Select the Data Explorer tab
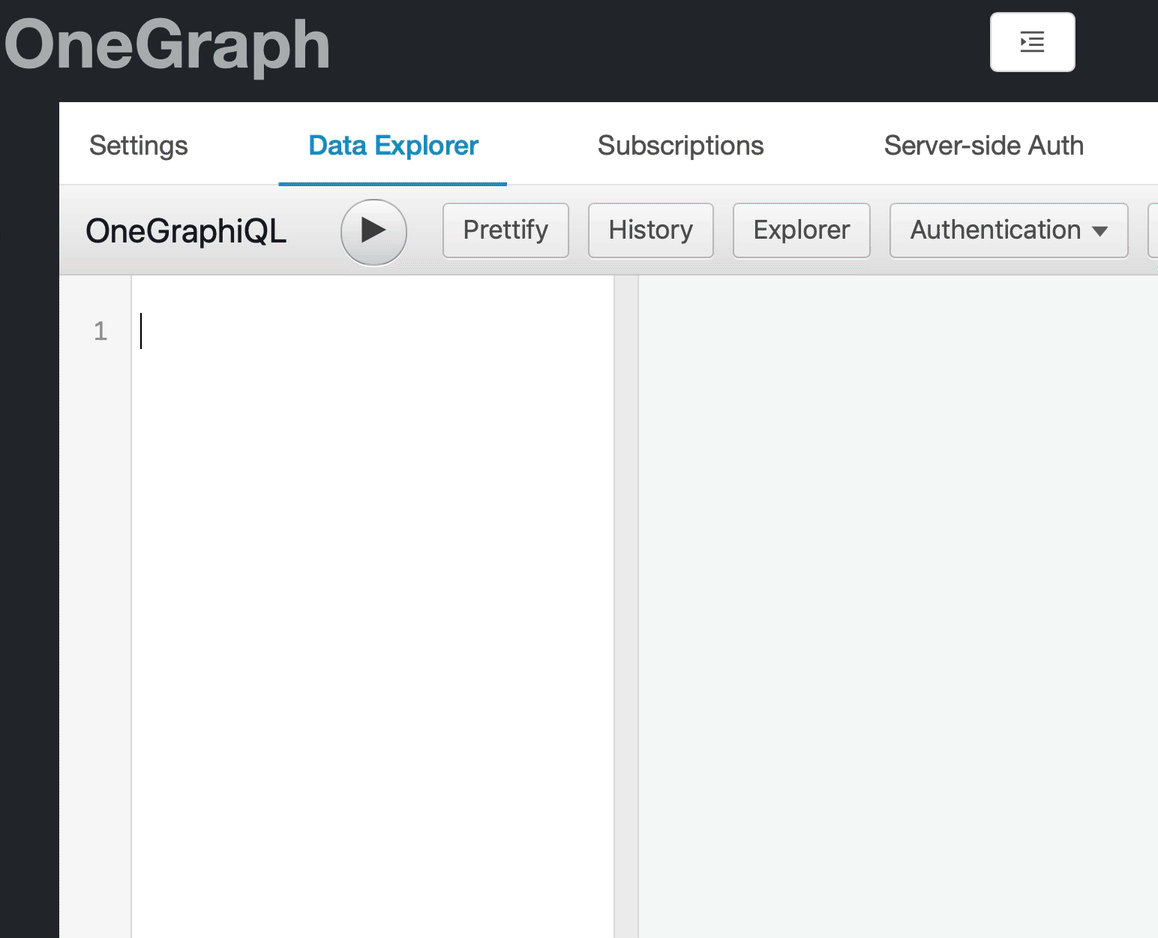 click(x=393, y=146)
